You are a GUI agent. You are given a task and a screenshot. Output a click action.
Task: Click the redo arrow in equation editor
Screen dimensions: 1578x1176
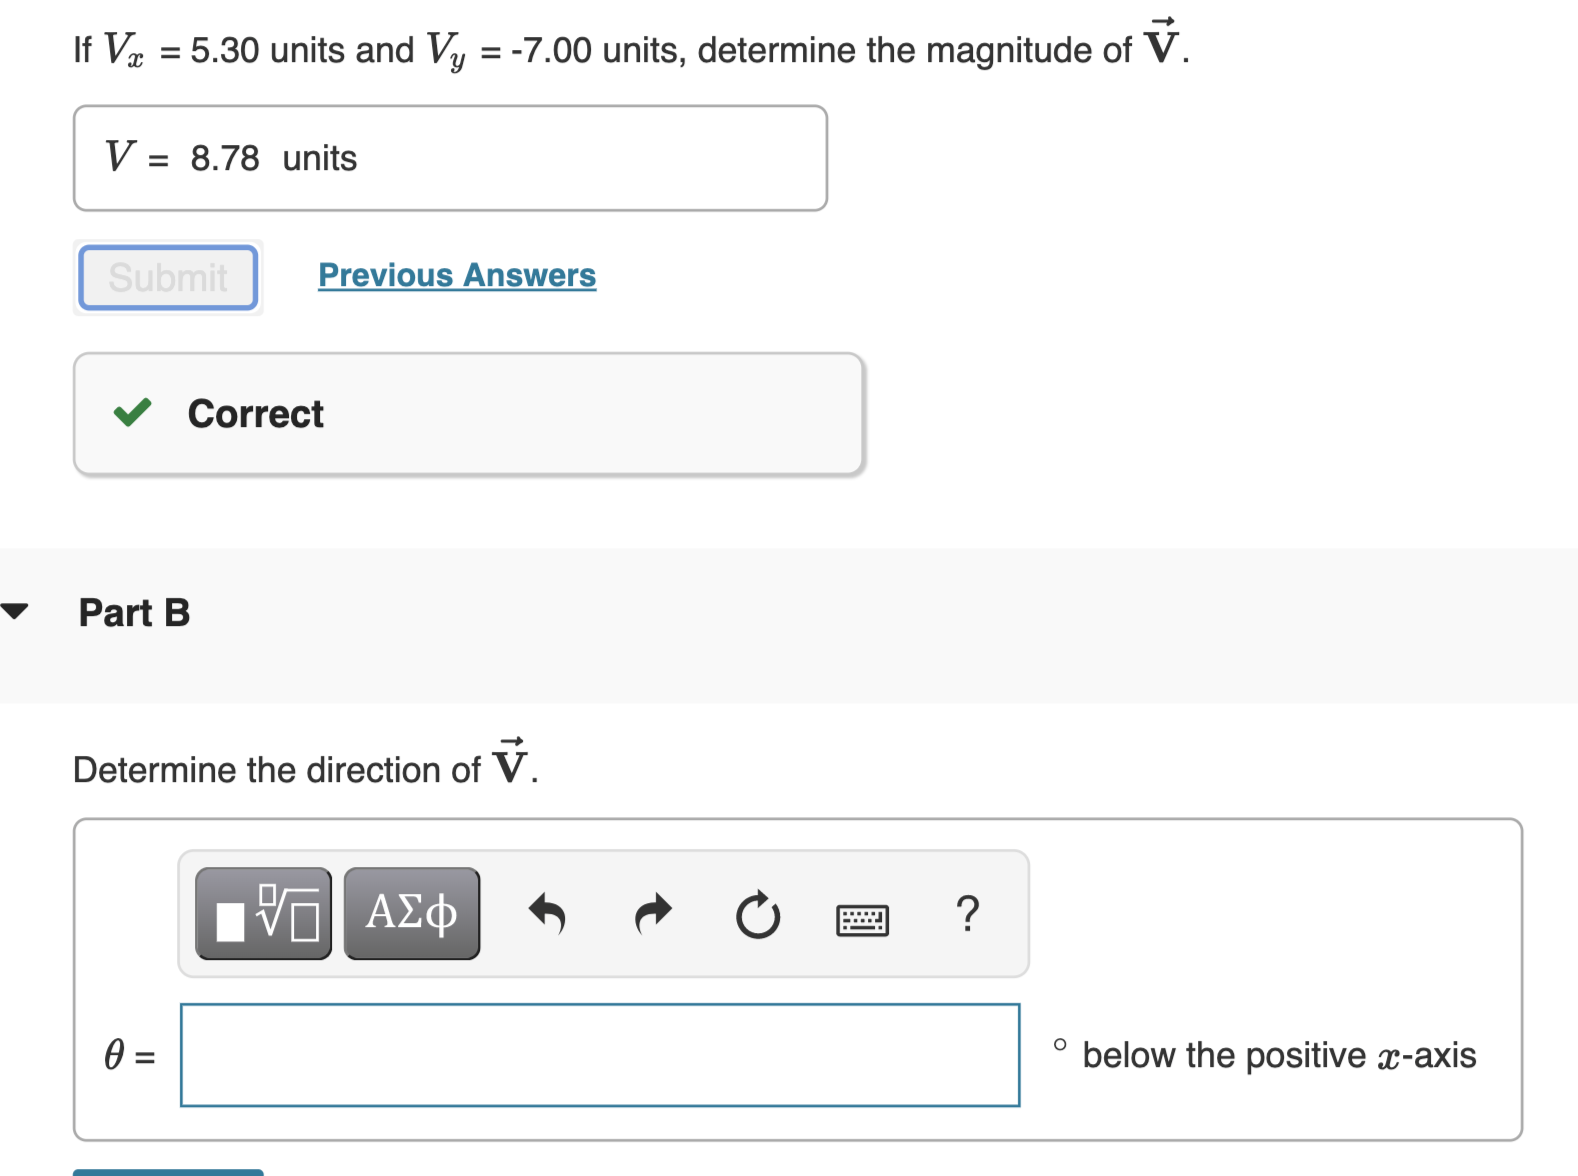[653, 915]
